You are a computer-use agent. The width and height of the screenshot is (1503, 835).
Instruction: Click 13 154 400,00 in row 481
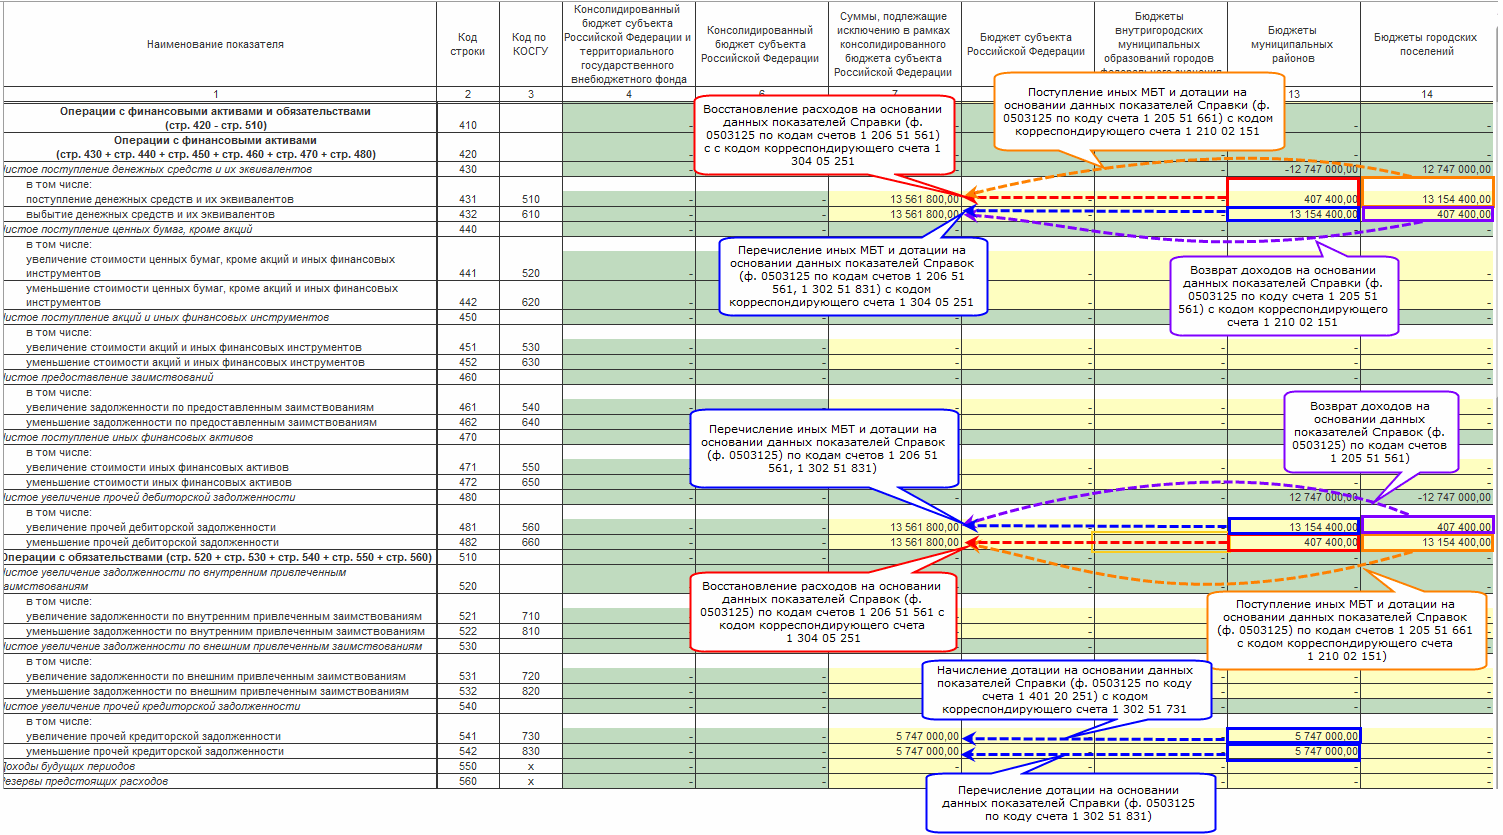(1323, 527)
